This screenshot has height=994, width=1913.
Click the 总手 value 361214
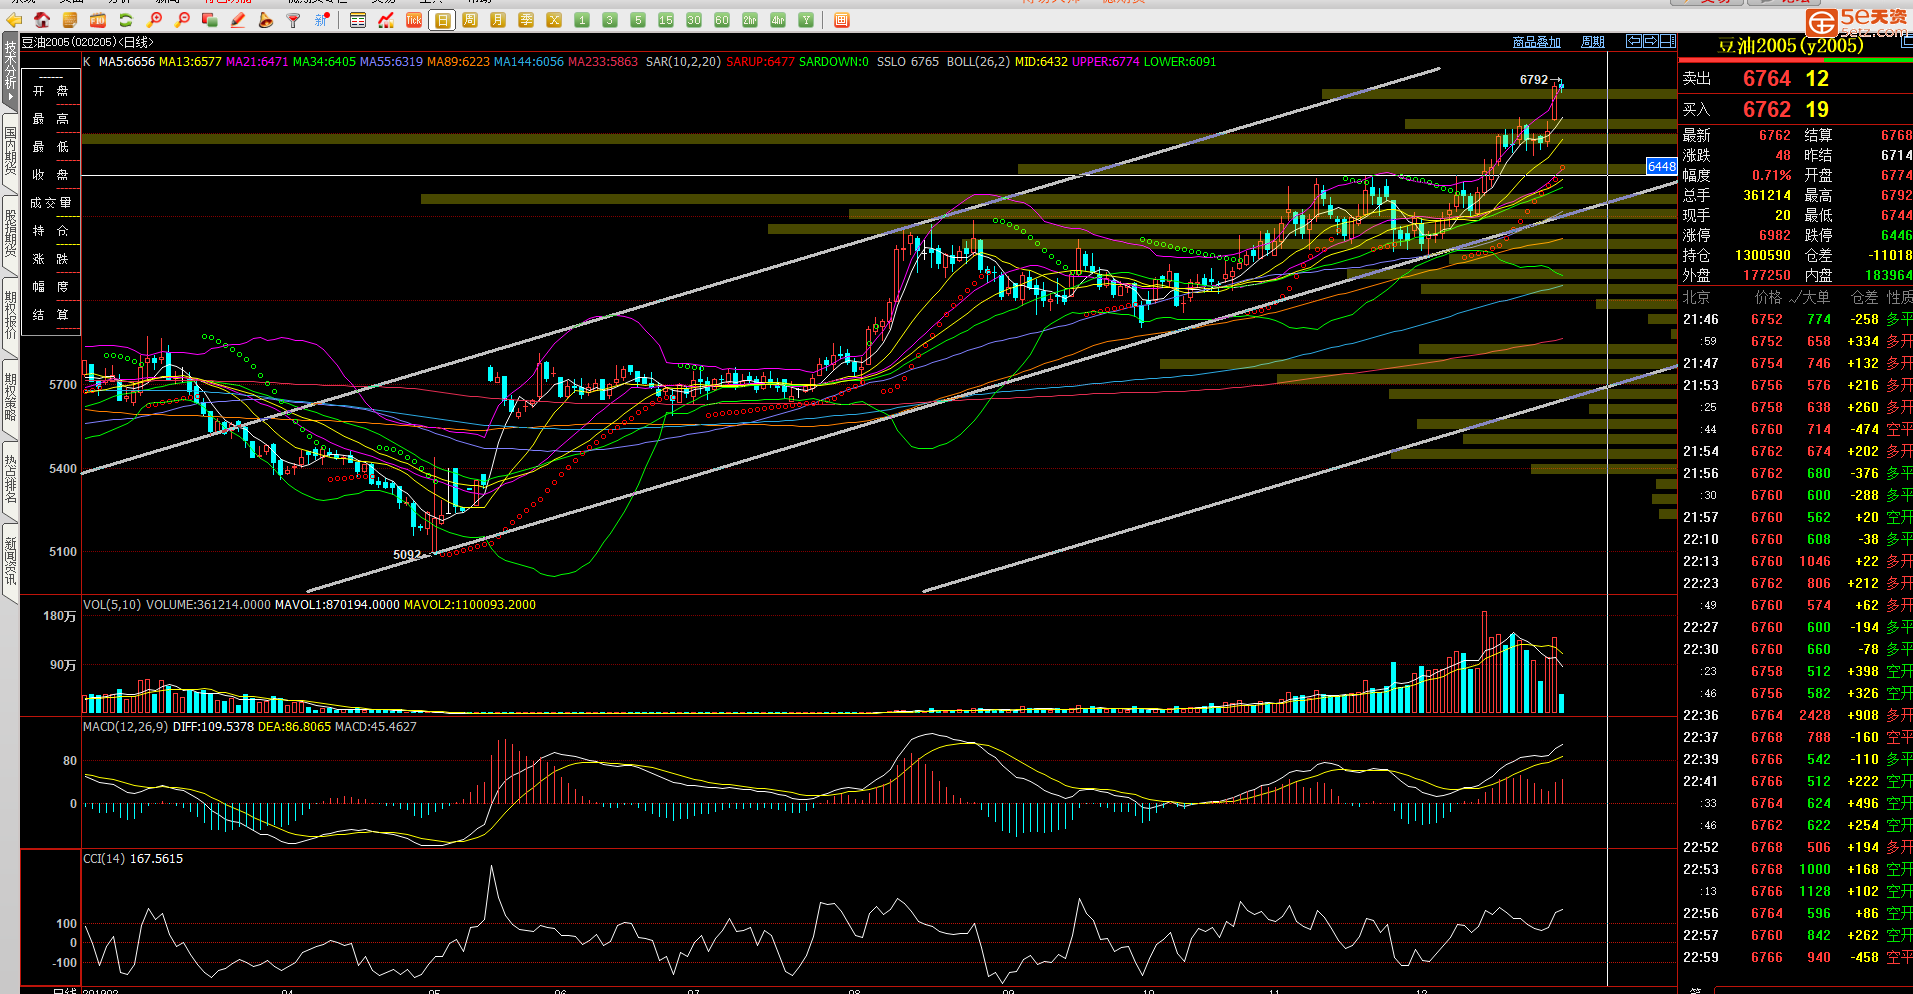[x=1766, y=195]
